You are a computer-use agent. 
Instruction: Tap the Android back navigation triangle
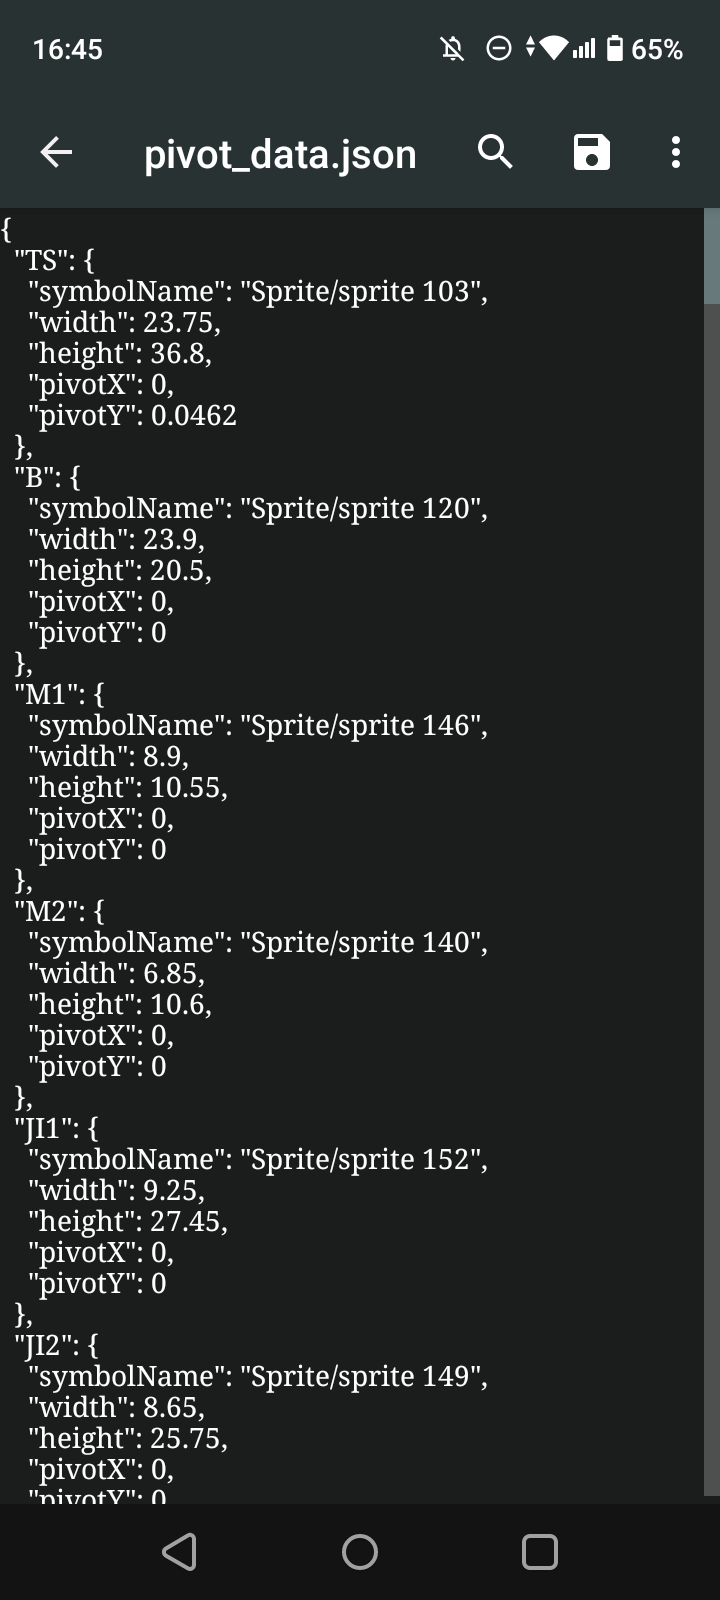click(179, 1552)
